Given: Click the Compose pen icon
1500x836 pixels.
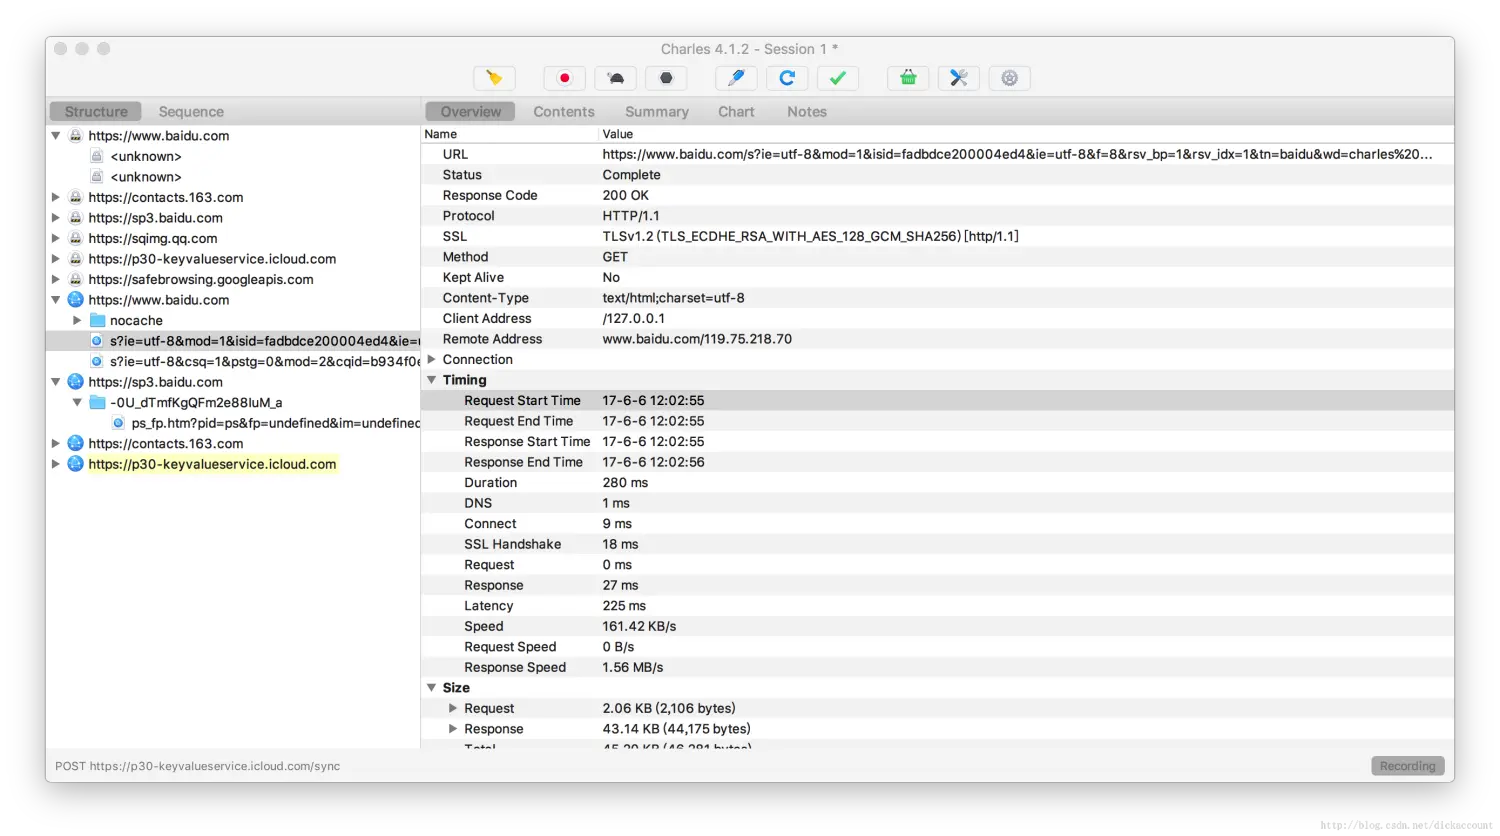Looking at the screenshot, I should (737, 78).
